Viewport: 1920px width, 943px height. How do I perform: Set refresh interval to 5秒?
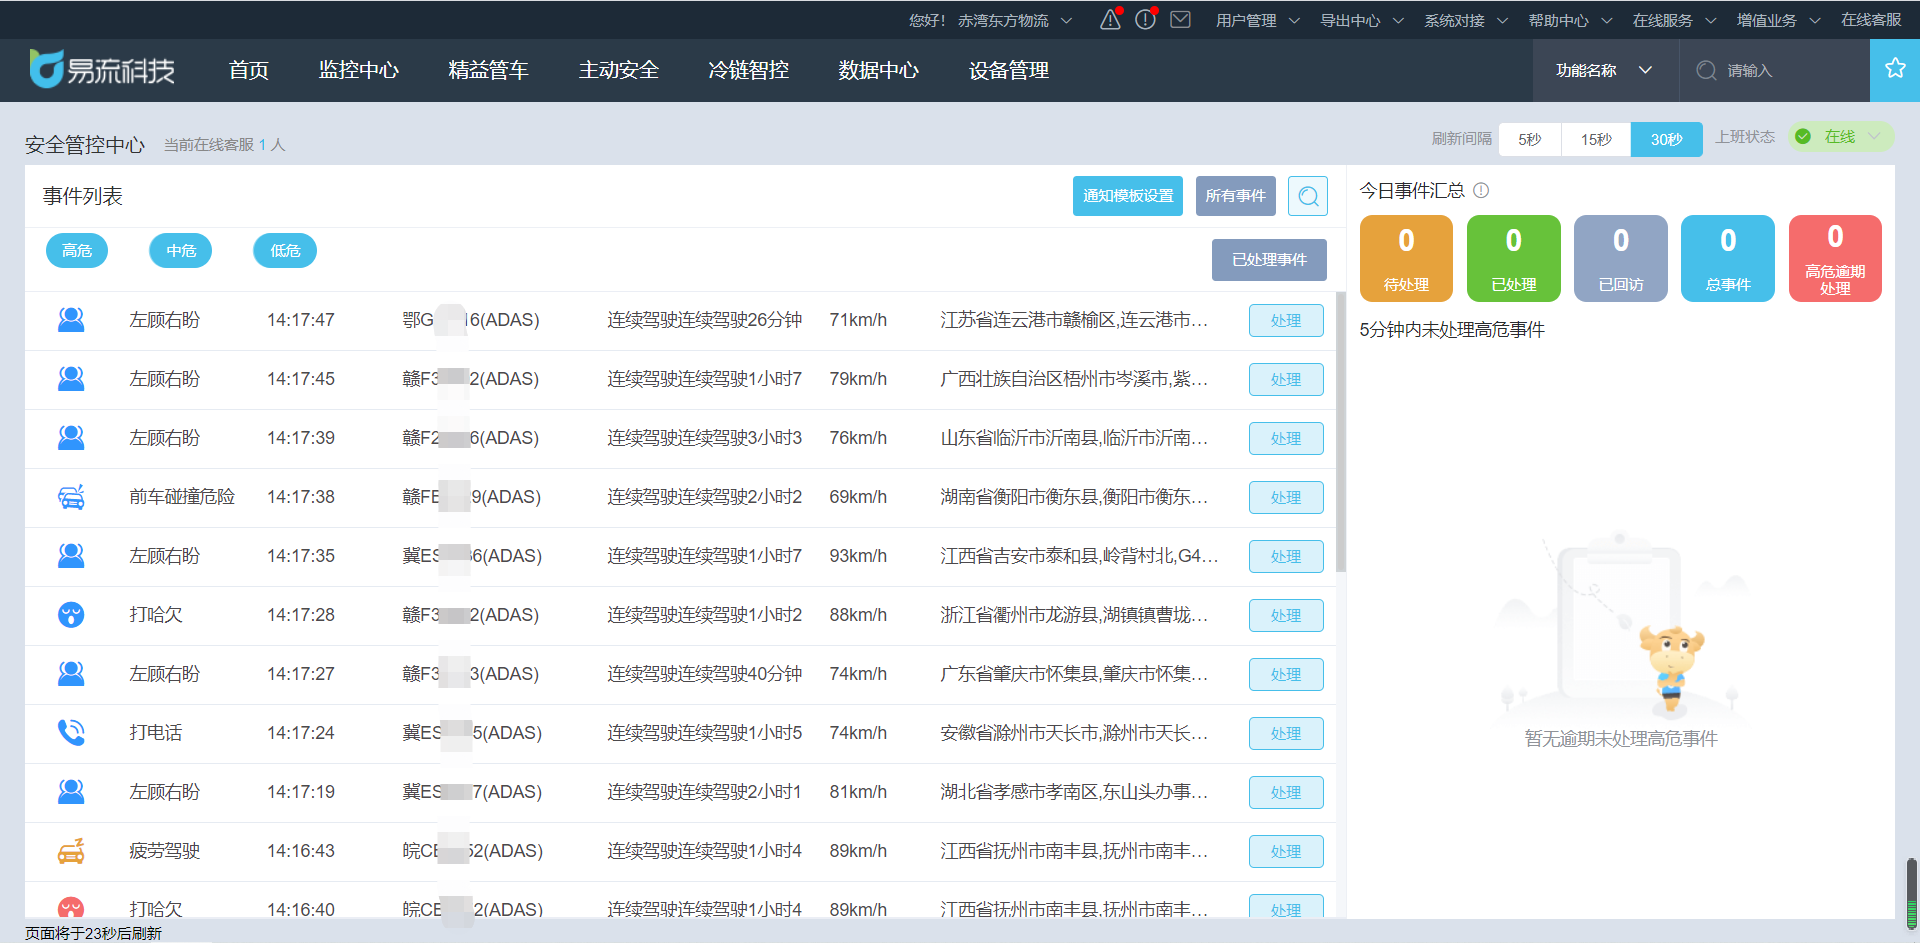(x=1529, y=139)
